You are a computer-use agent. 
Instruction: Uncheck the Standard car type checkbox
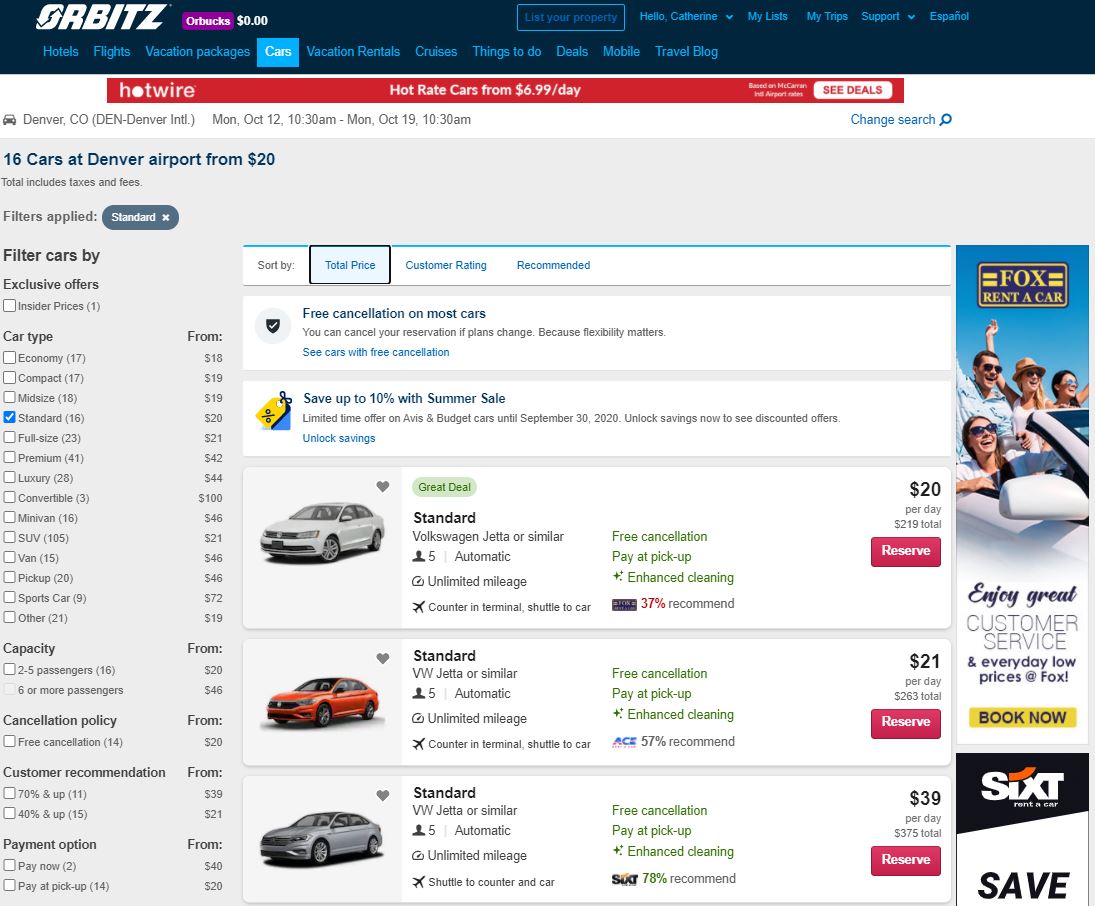(10, 417)
